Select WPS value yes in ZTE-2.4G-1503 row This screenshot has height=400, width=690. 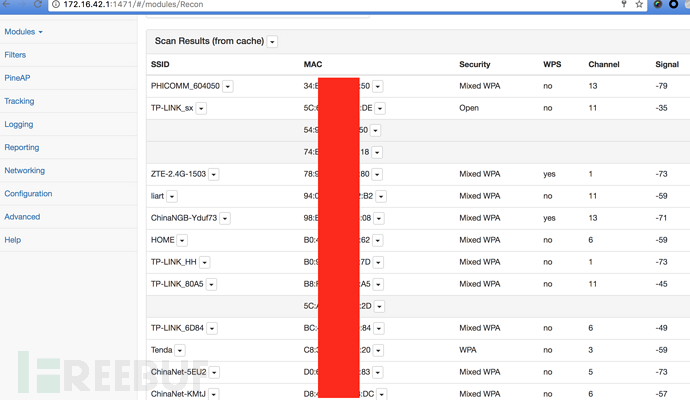point(549,174)
